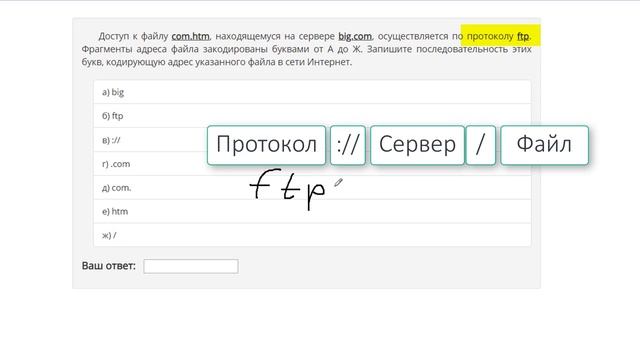Select option а) big

312,92
